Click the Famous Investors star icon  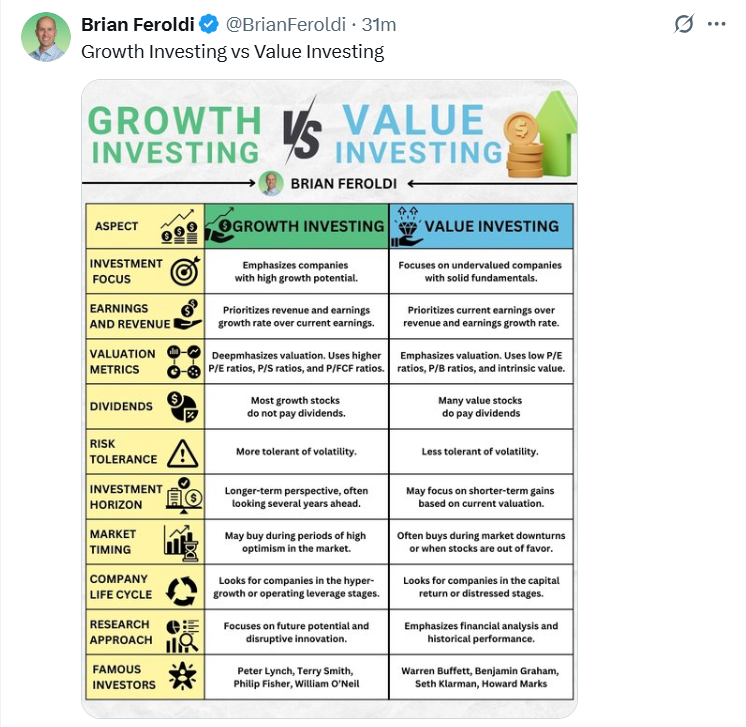click(x=182, y=676)
